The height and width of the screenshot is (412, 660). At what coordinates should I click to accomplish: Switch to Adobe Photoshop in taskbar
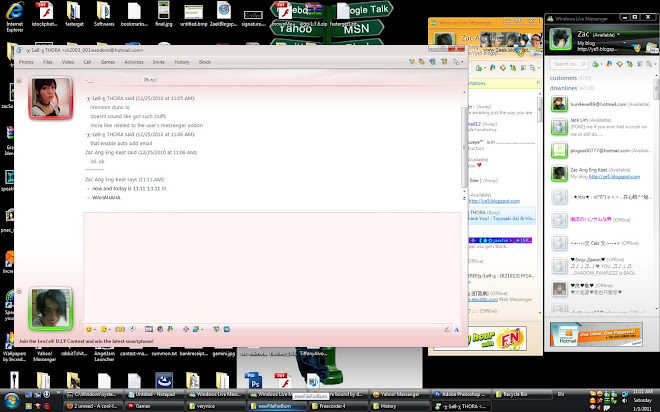pos(461,394)
